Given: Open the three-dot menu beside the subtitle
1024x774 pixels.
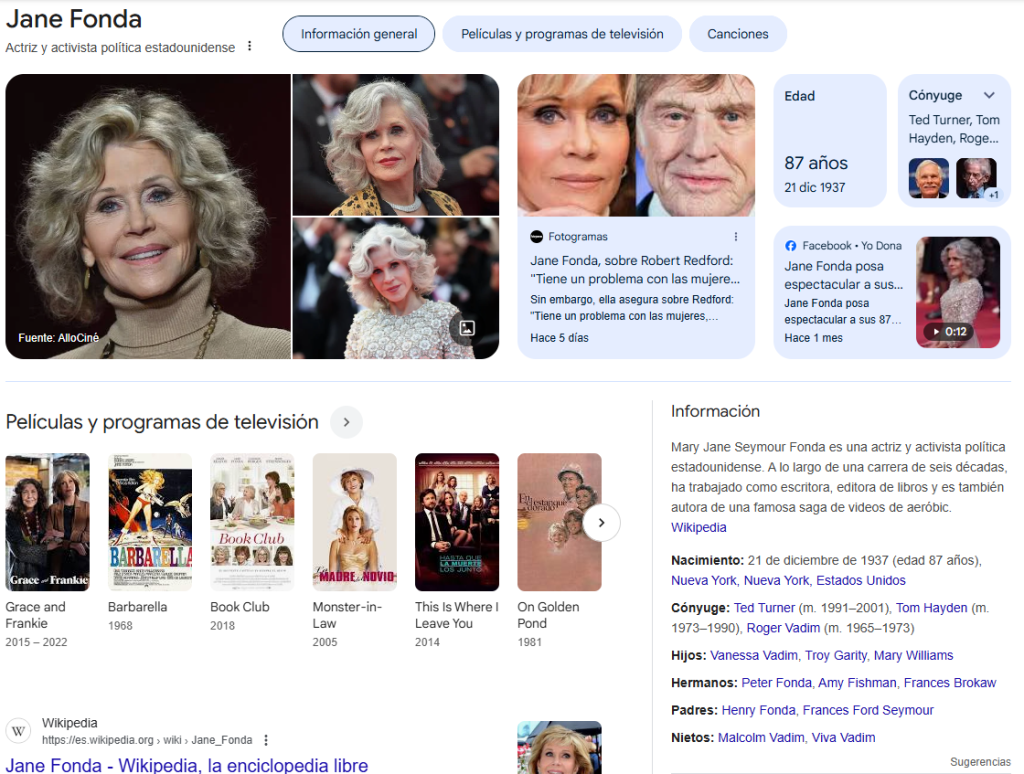Looking at the screenshot, I should pyautogui.click(x=250, y=47).
